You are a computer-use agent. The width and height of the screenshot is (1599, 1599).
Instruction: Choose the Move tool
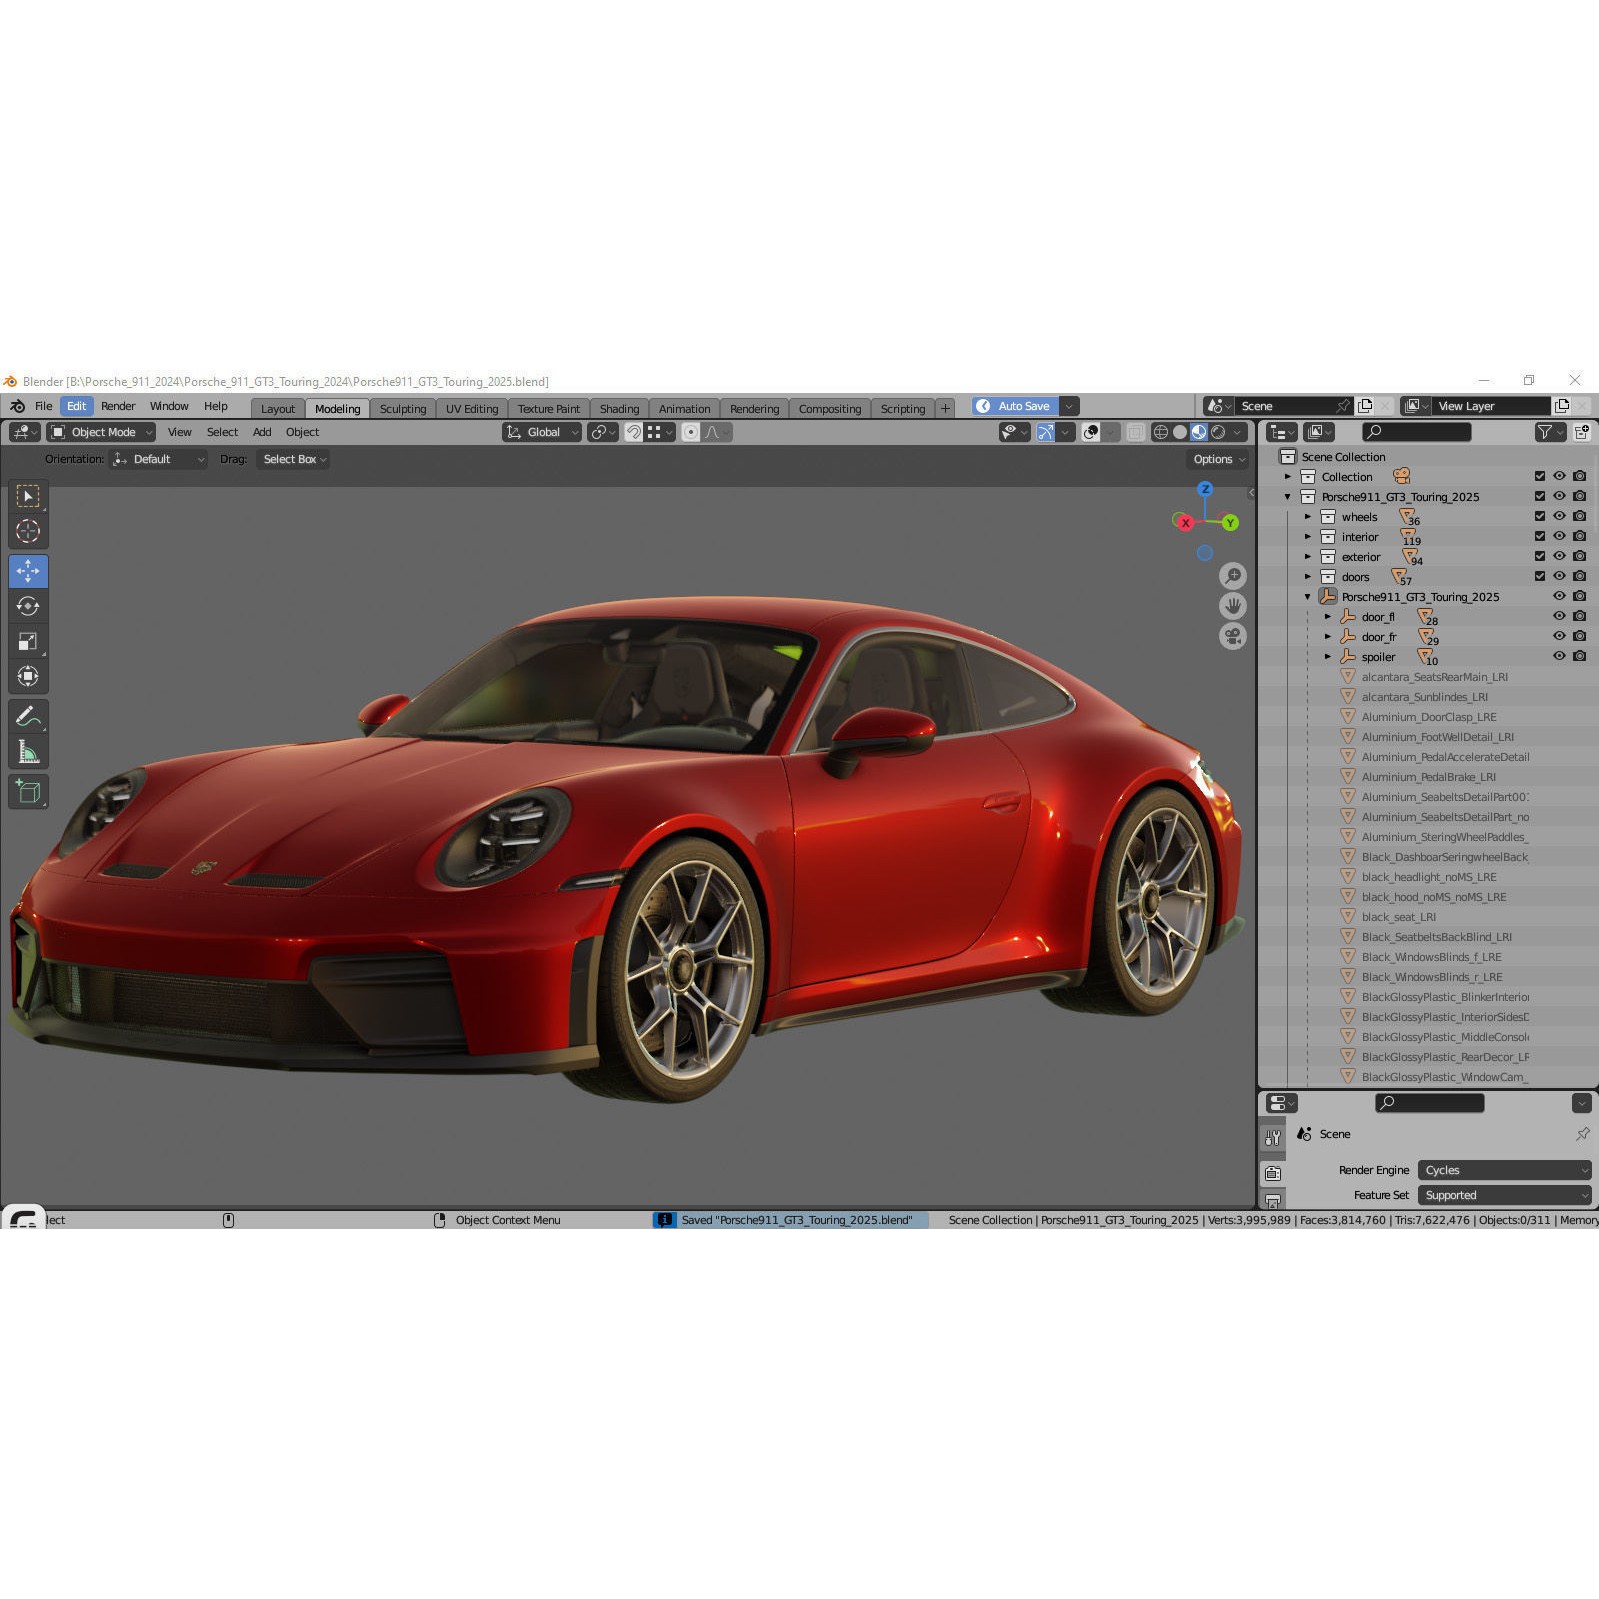coord(28,571)
